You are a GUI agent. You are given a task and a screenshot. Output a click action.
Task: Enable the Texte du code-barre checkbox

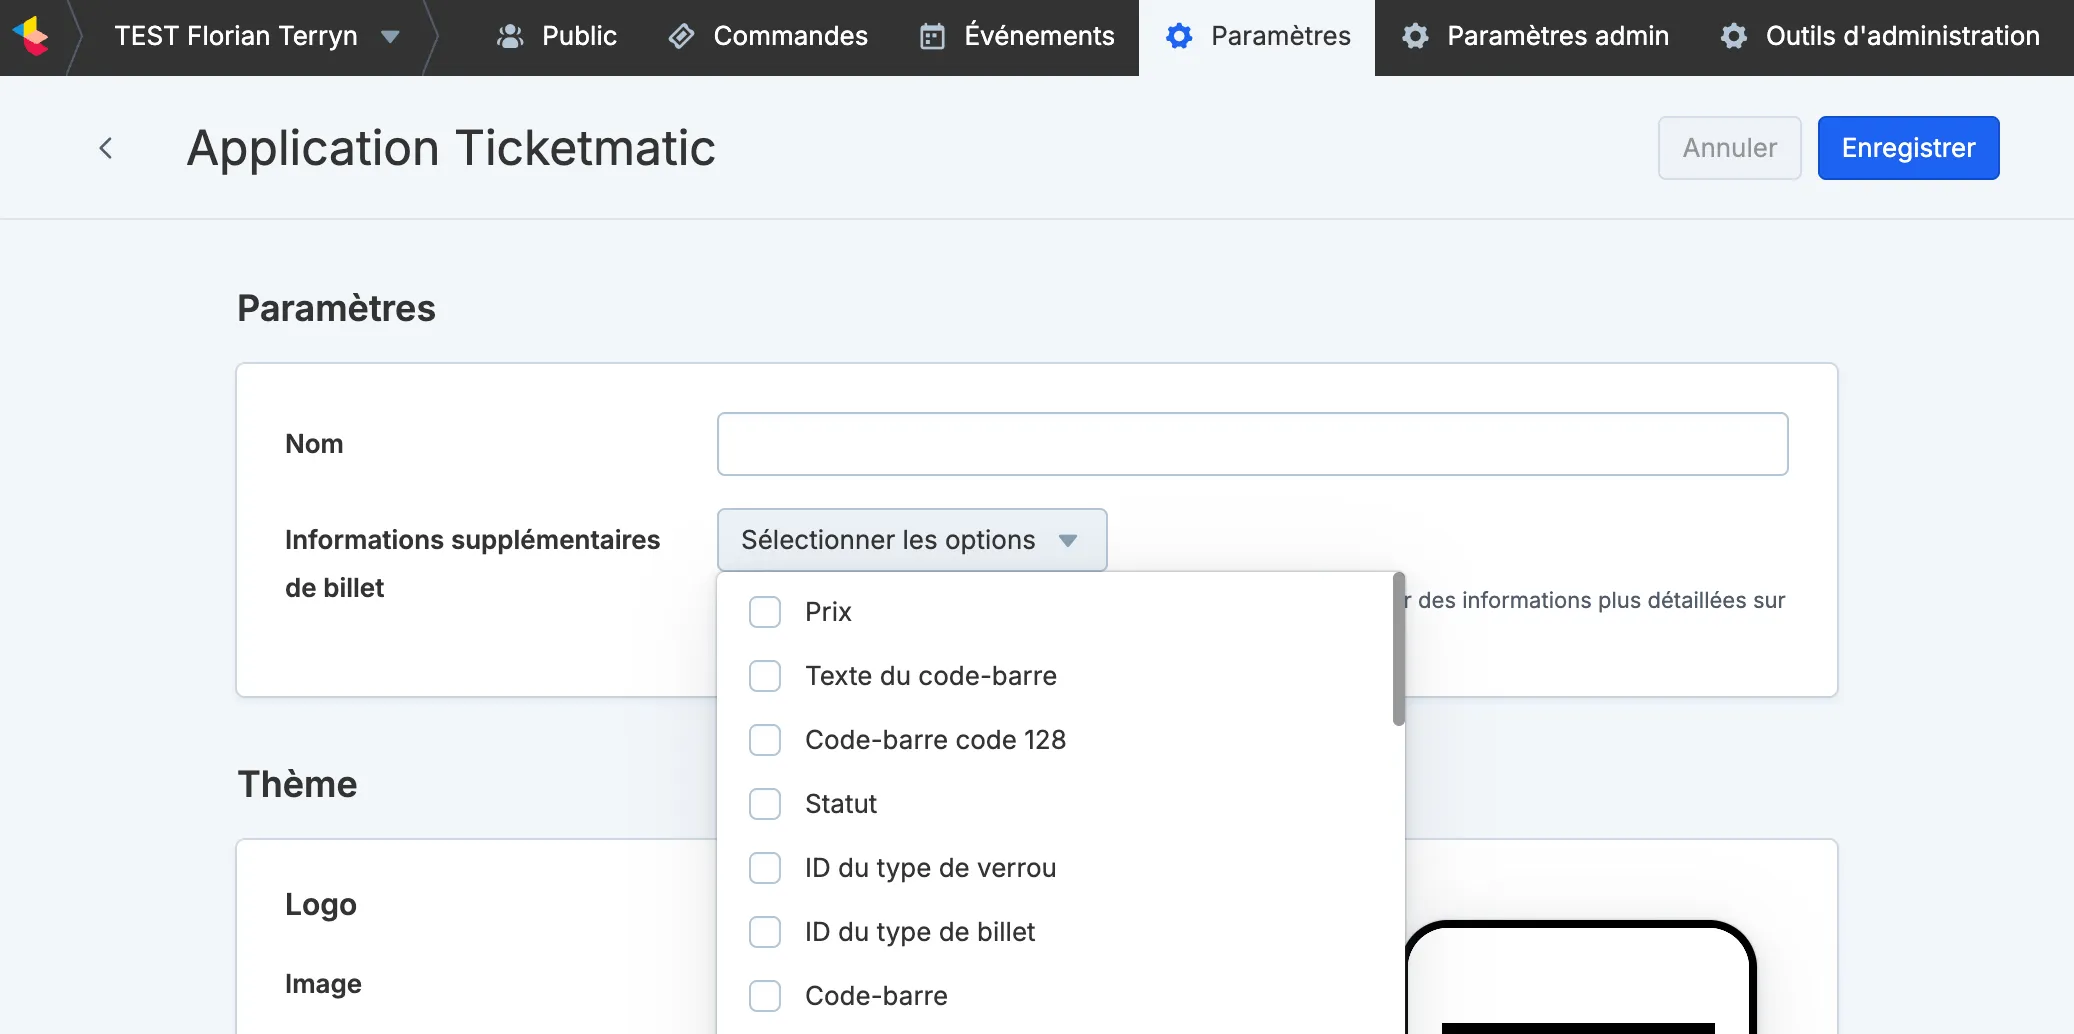(765, 676)
